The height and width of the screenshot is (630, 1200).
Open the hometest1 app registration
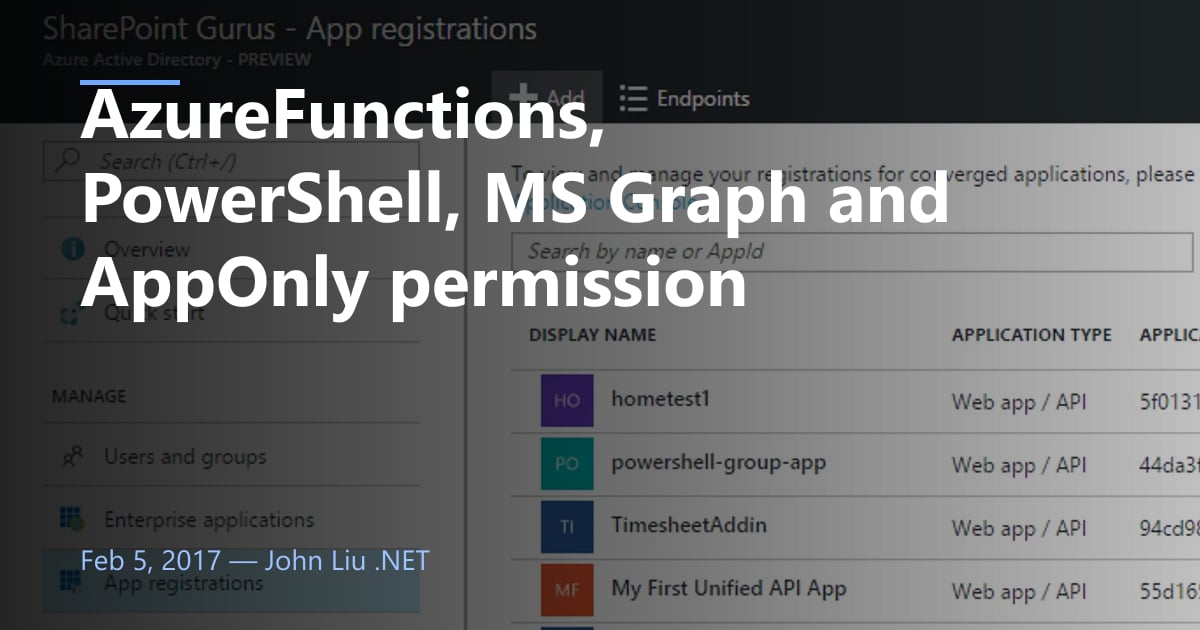[x=660, y=398]
